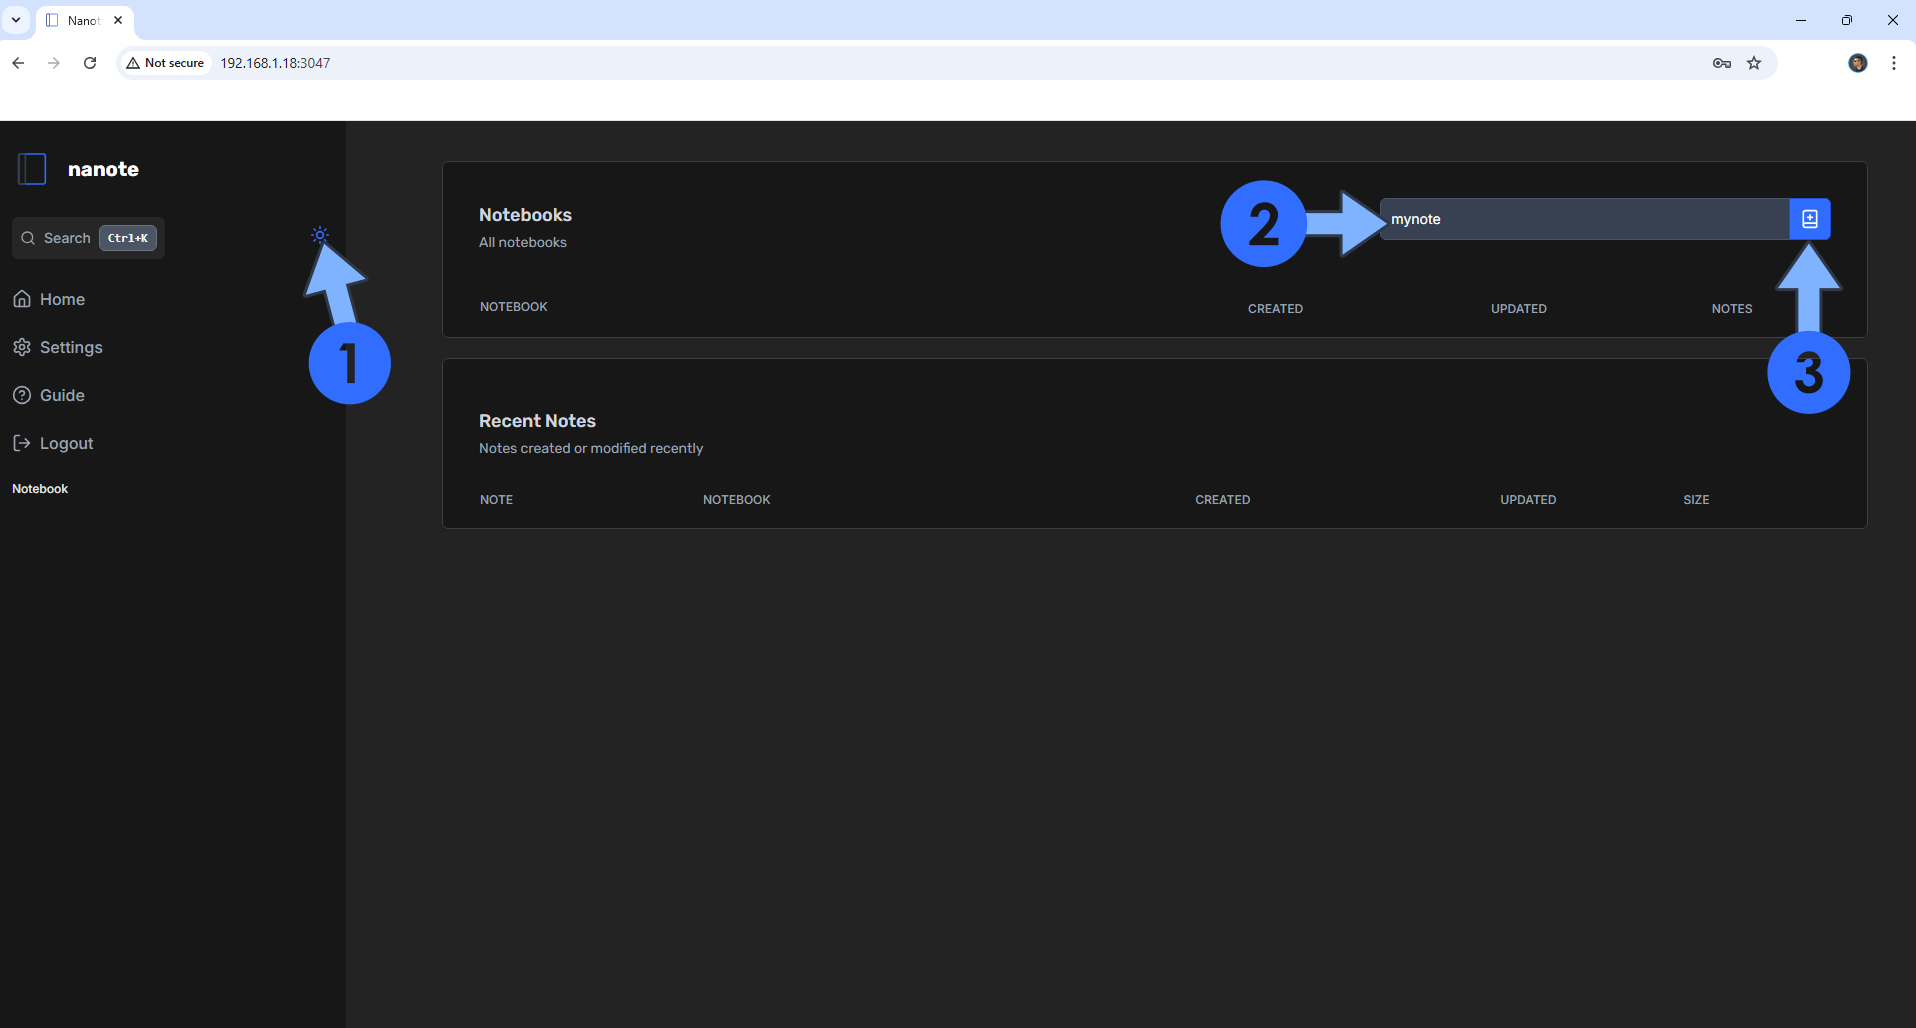Toggle the light/dark theme sun icon
This screenshot has width=1916, height=1028.
point(320,235)
